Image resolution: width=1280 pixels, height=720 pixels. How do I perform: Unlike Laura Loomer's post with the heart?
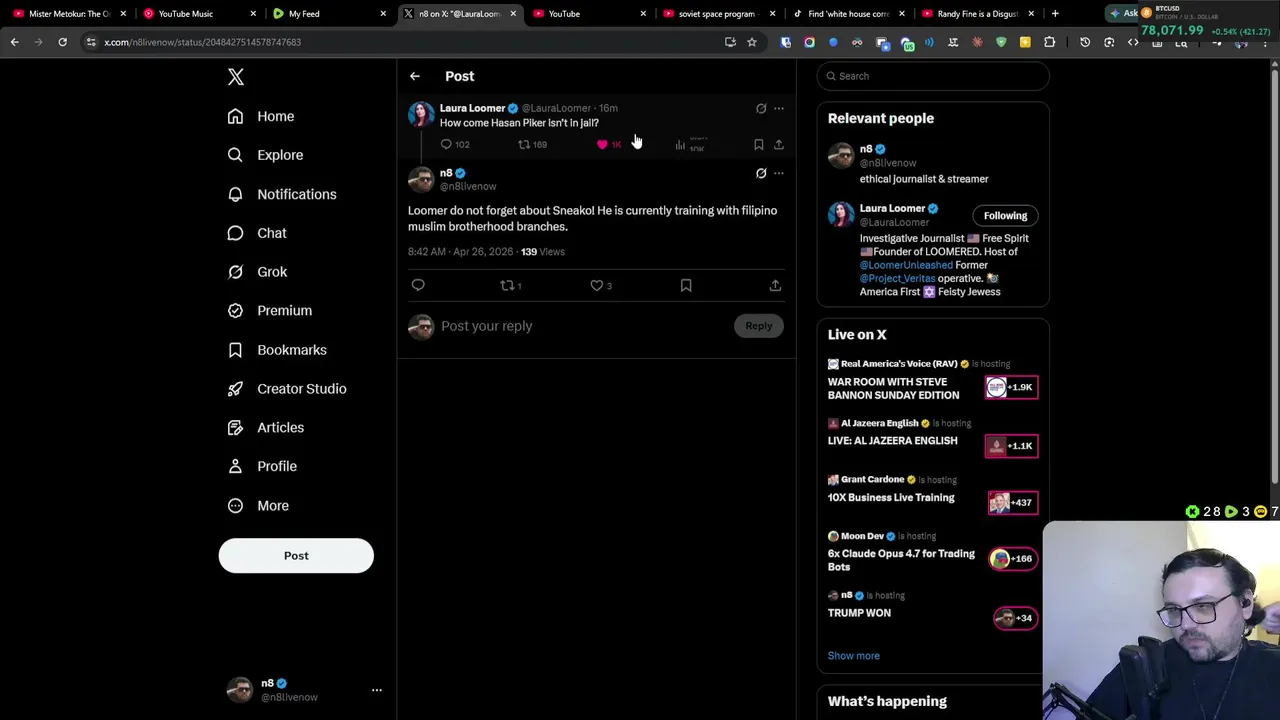click(602, 144)
